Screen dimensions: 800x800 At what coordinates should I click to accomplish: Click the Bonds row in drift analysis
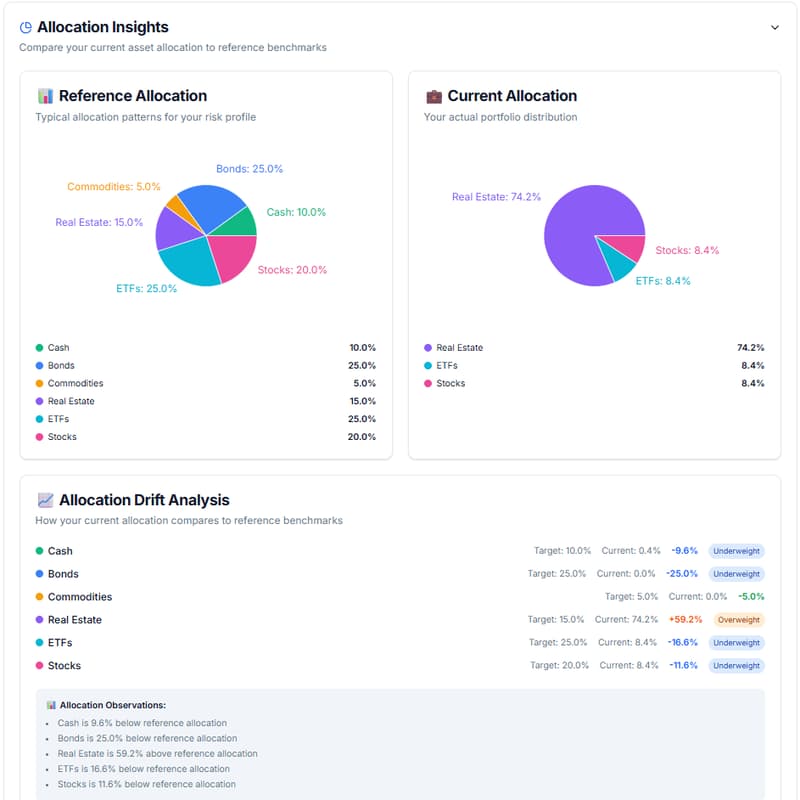63,574
